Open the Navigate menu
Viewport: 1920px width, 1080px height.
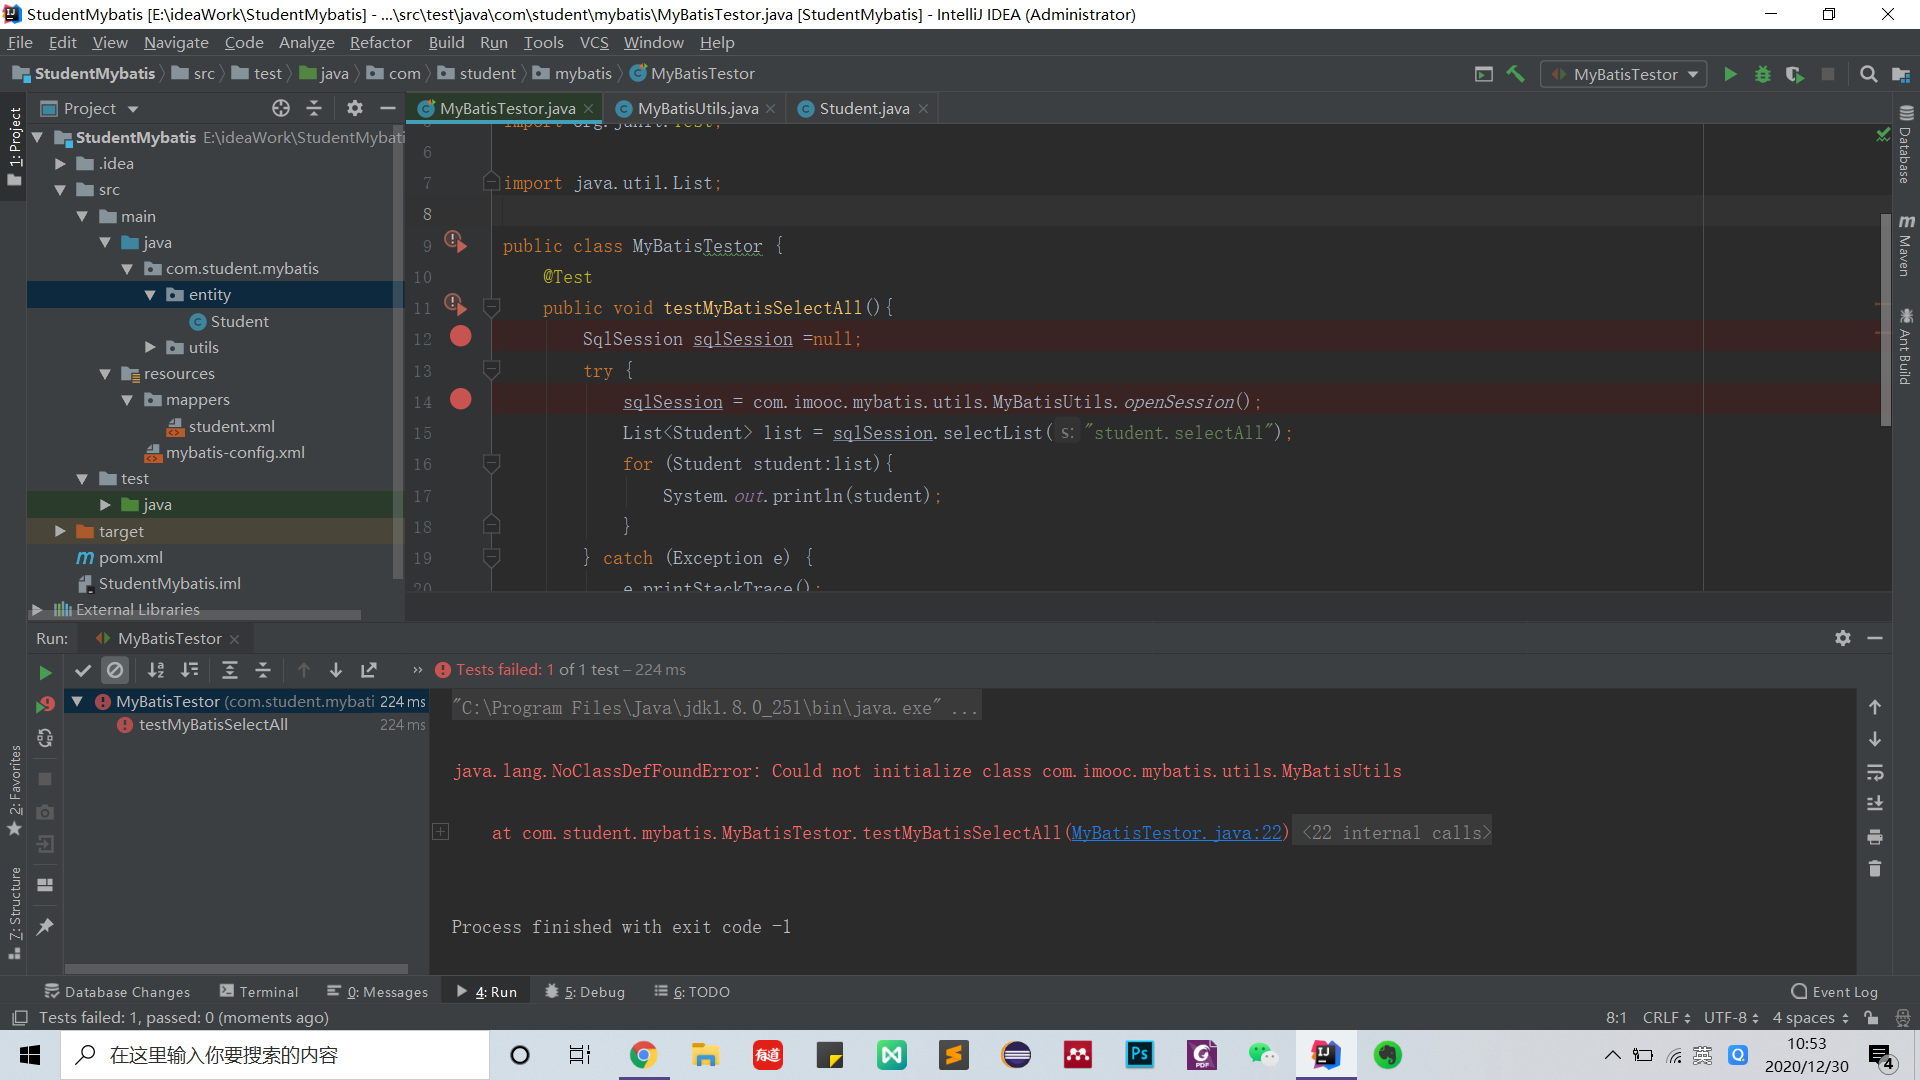176,42
